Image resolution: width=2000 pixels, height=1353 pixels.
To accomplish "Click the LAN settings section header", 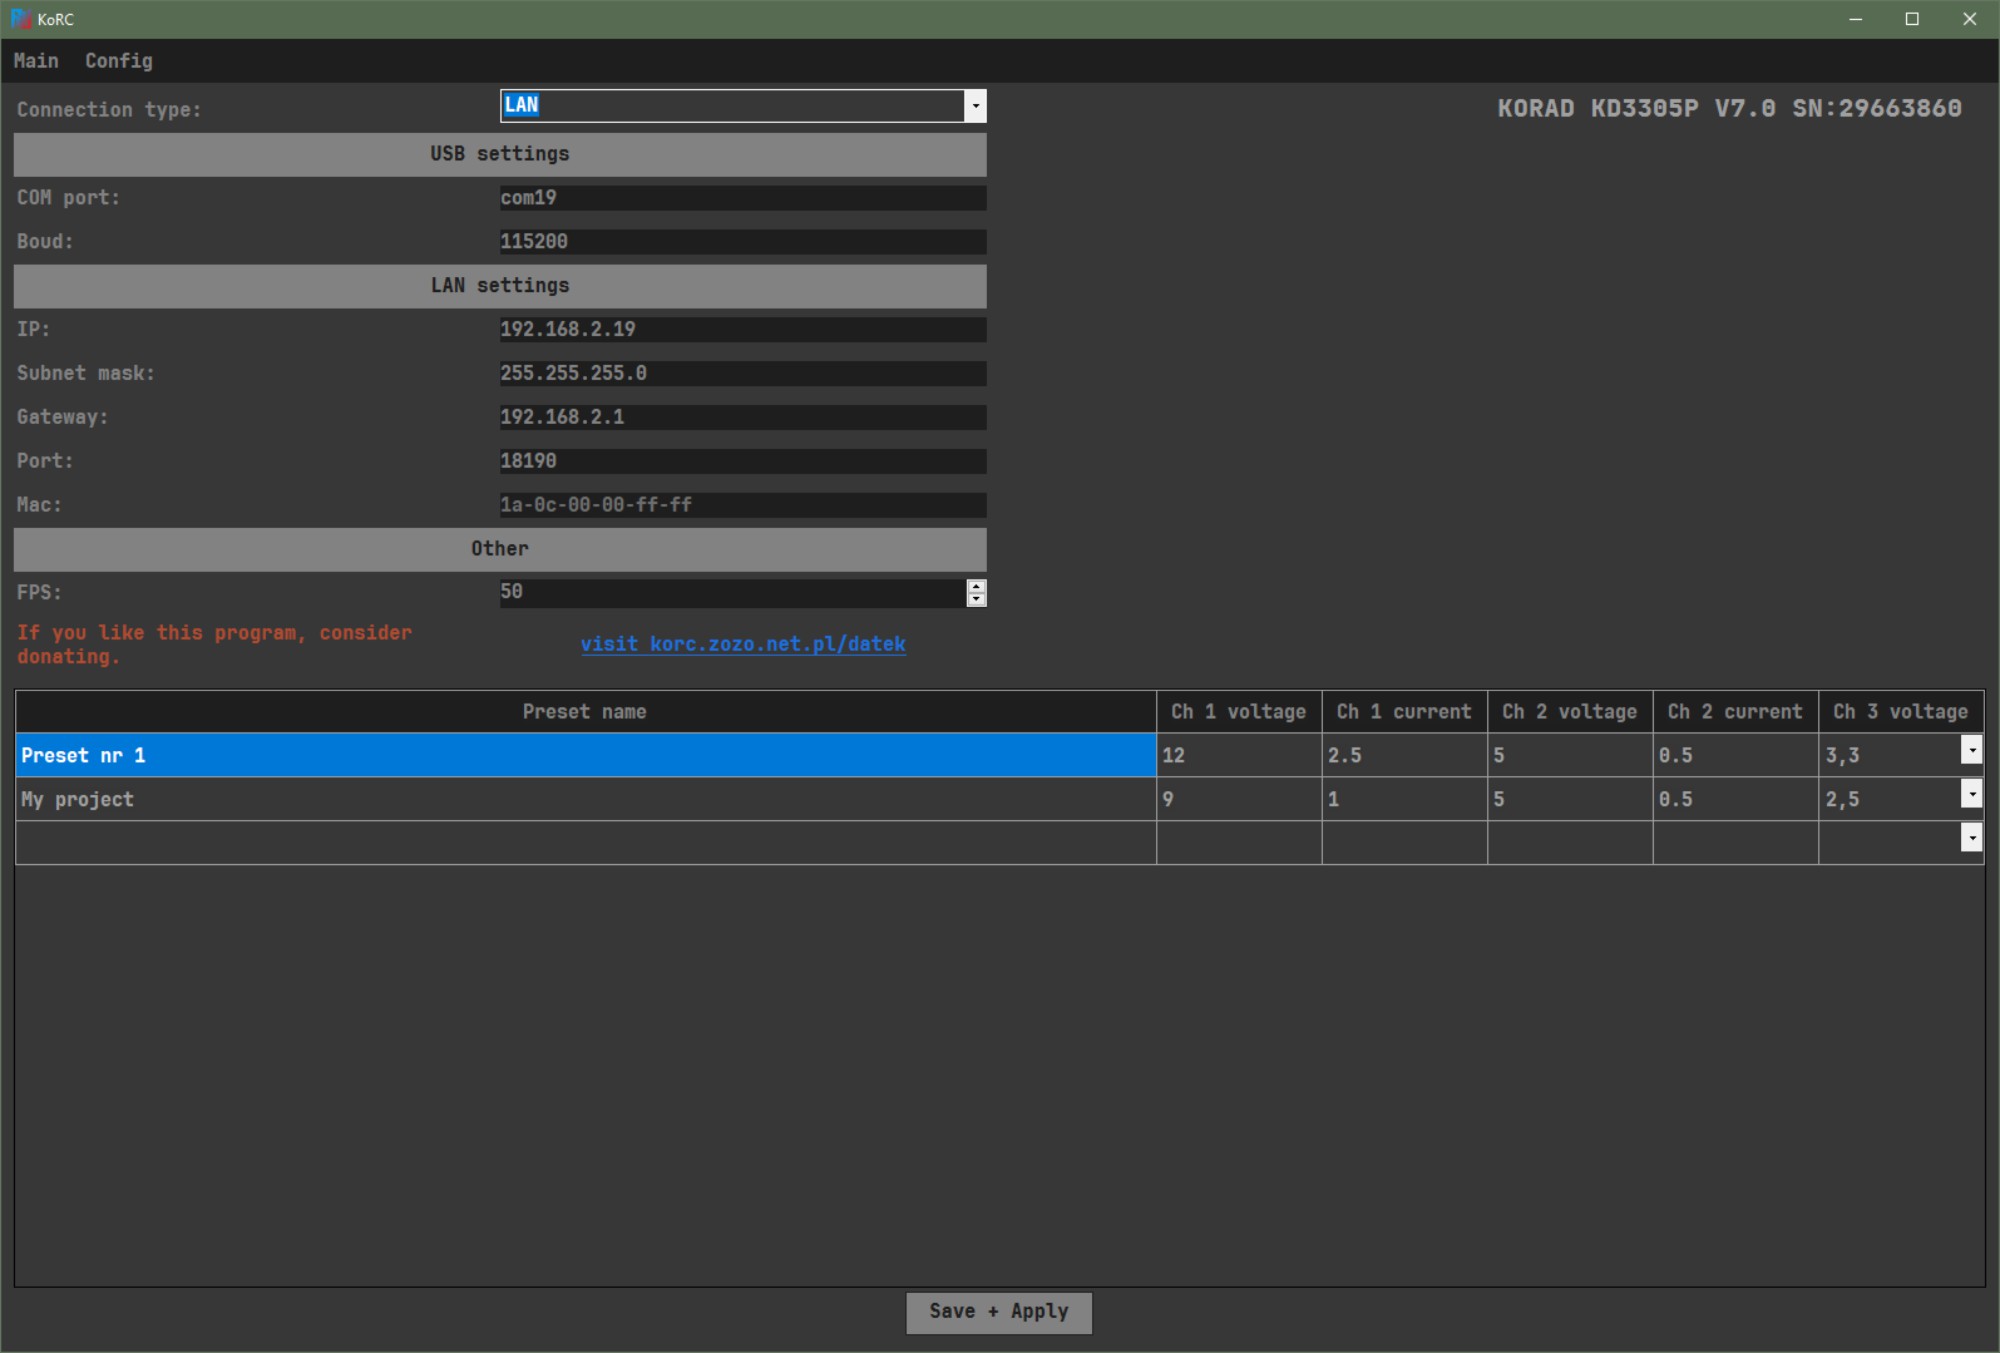I will coord(500,286).
